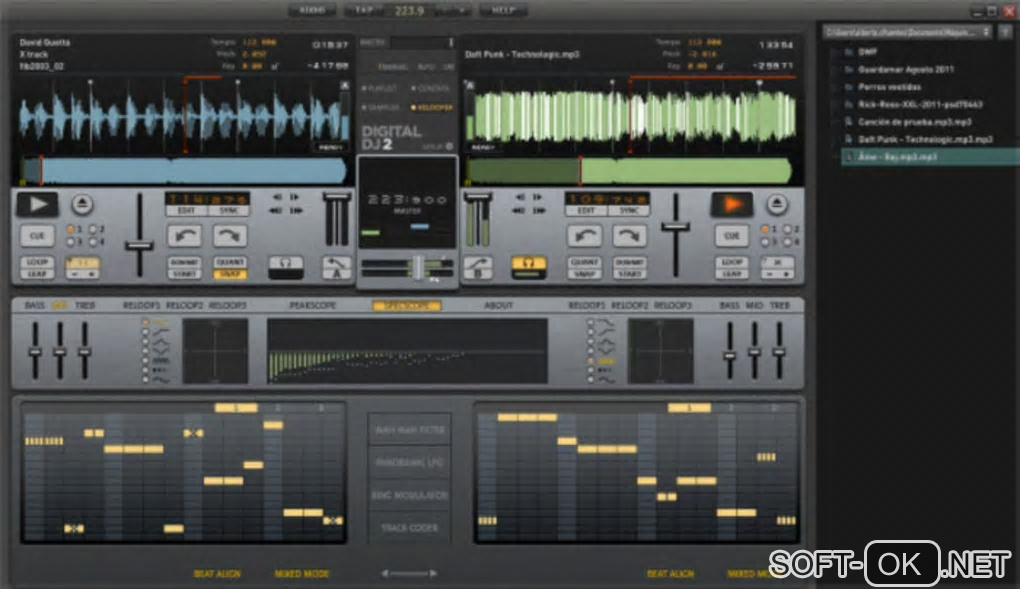Move the center crossfader handle

click(x=418, y=267)
